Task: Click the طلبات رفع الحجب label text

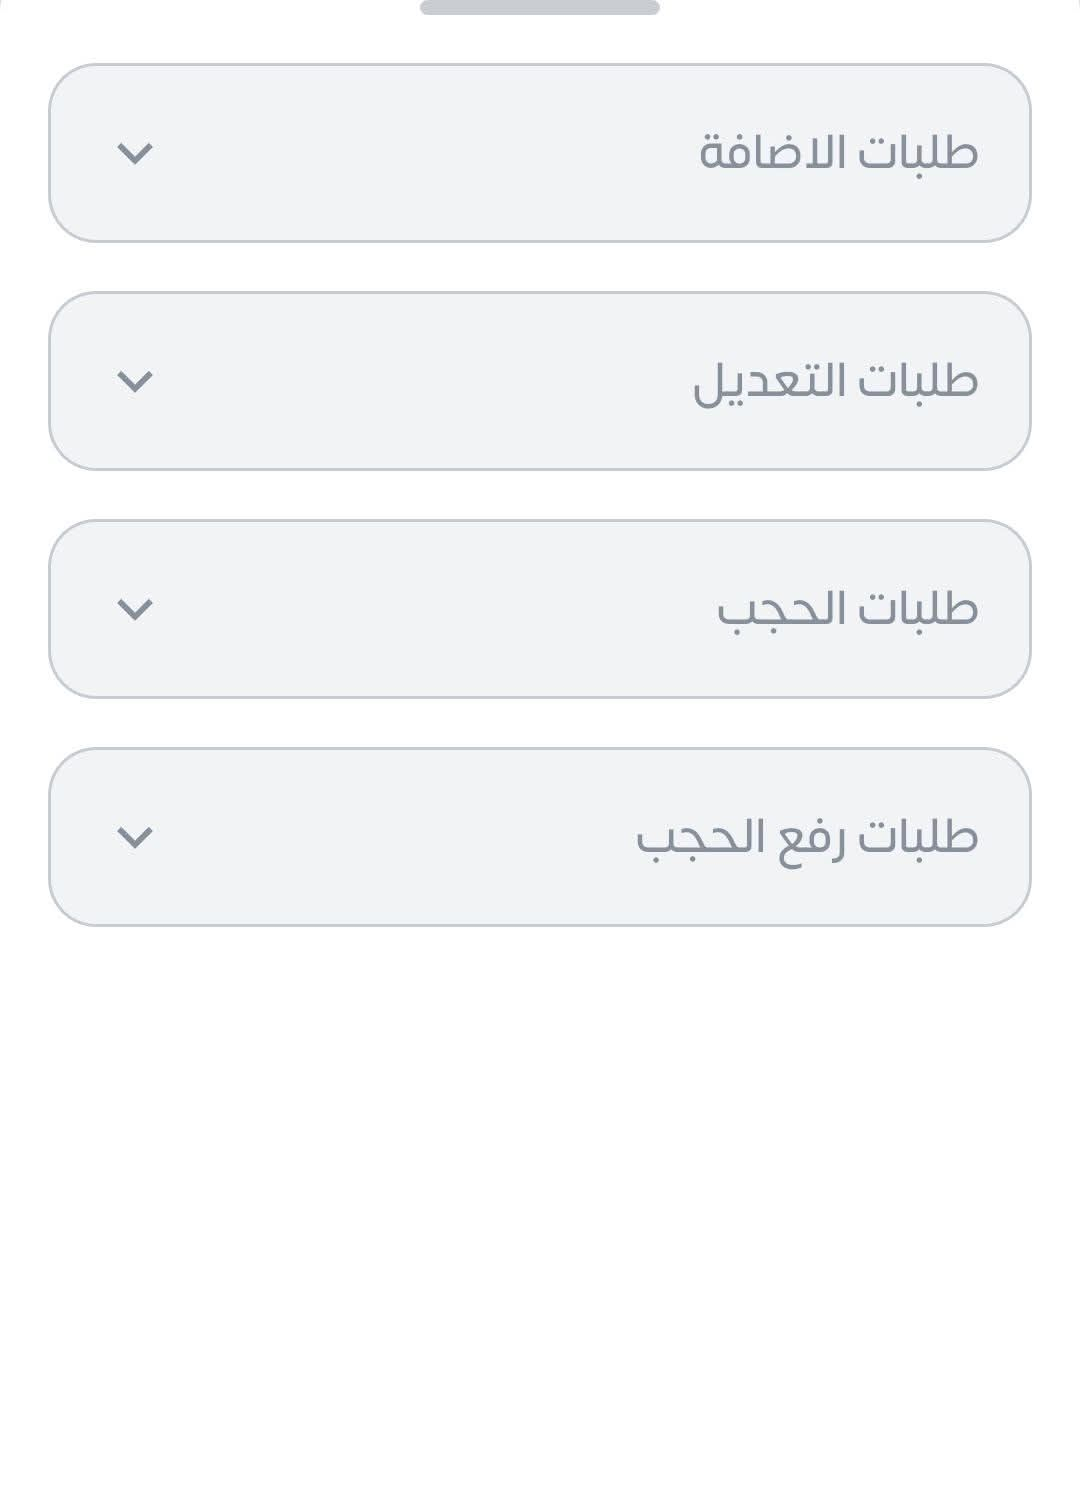Action: (x=807, y=837)
